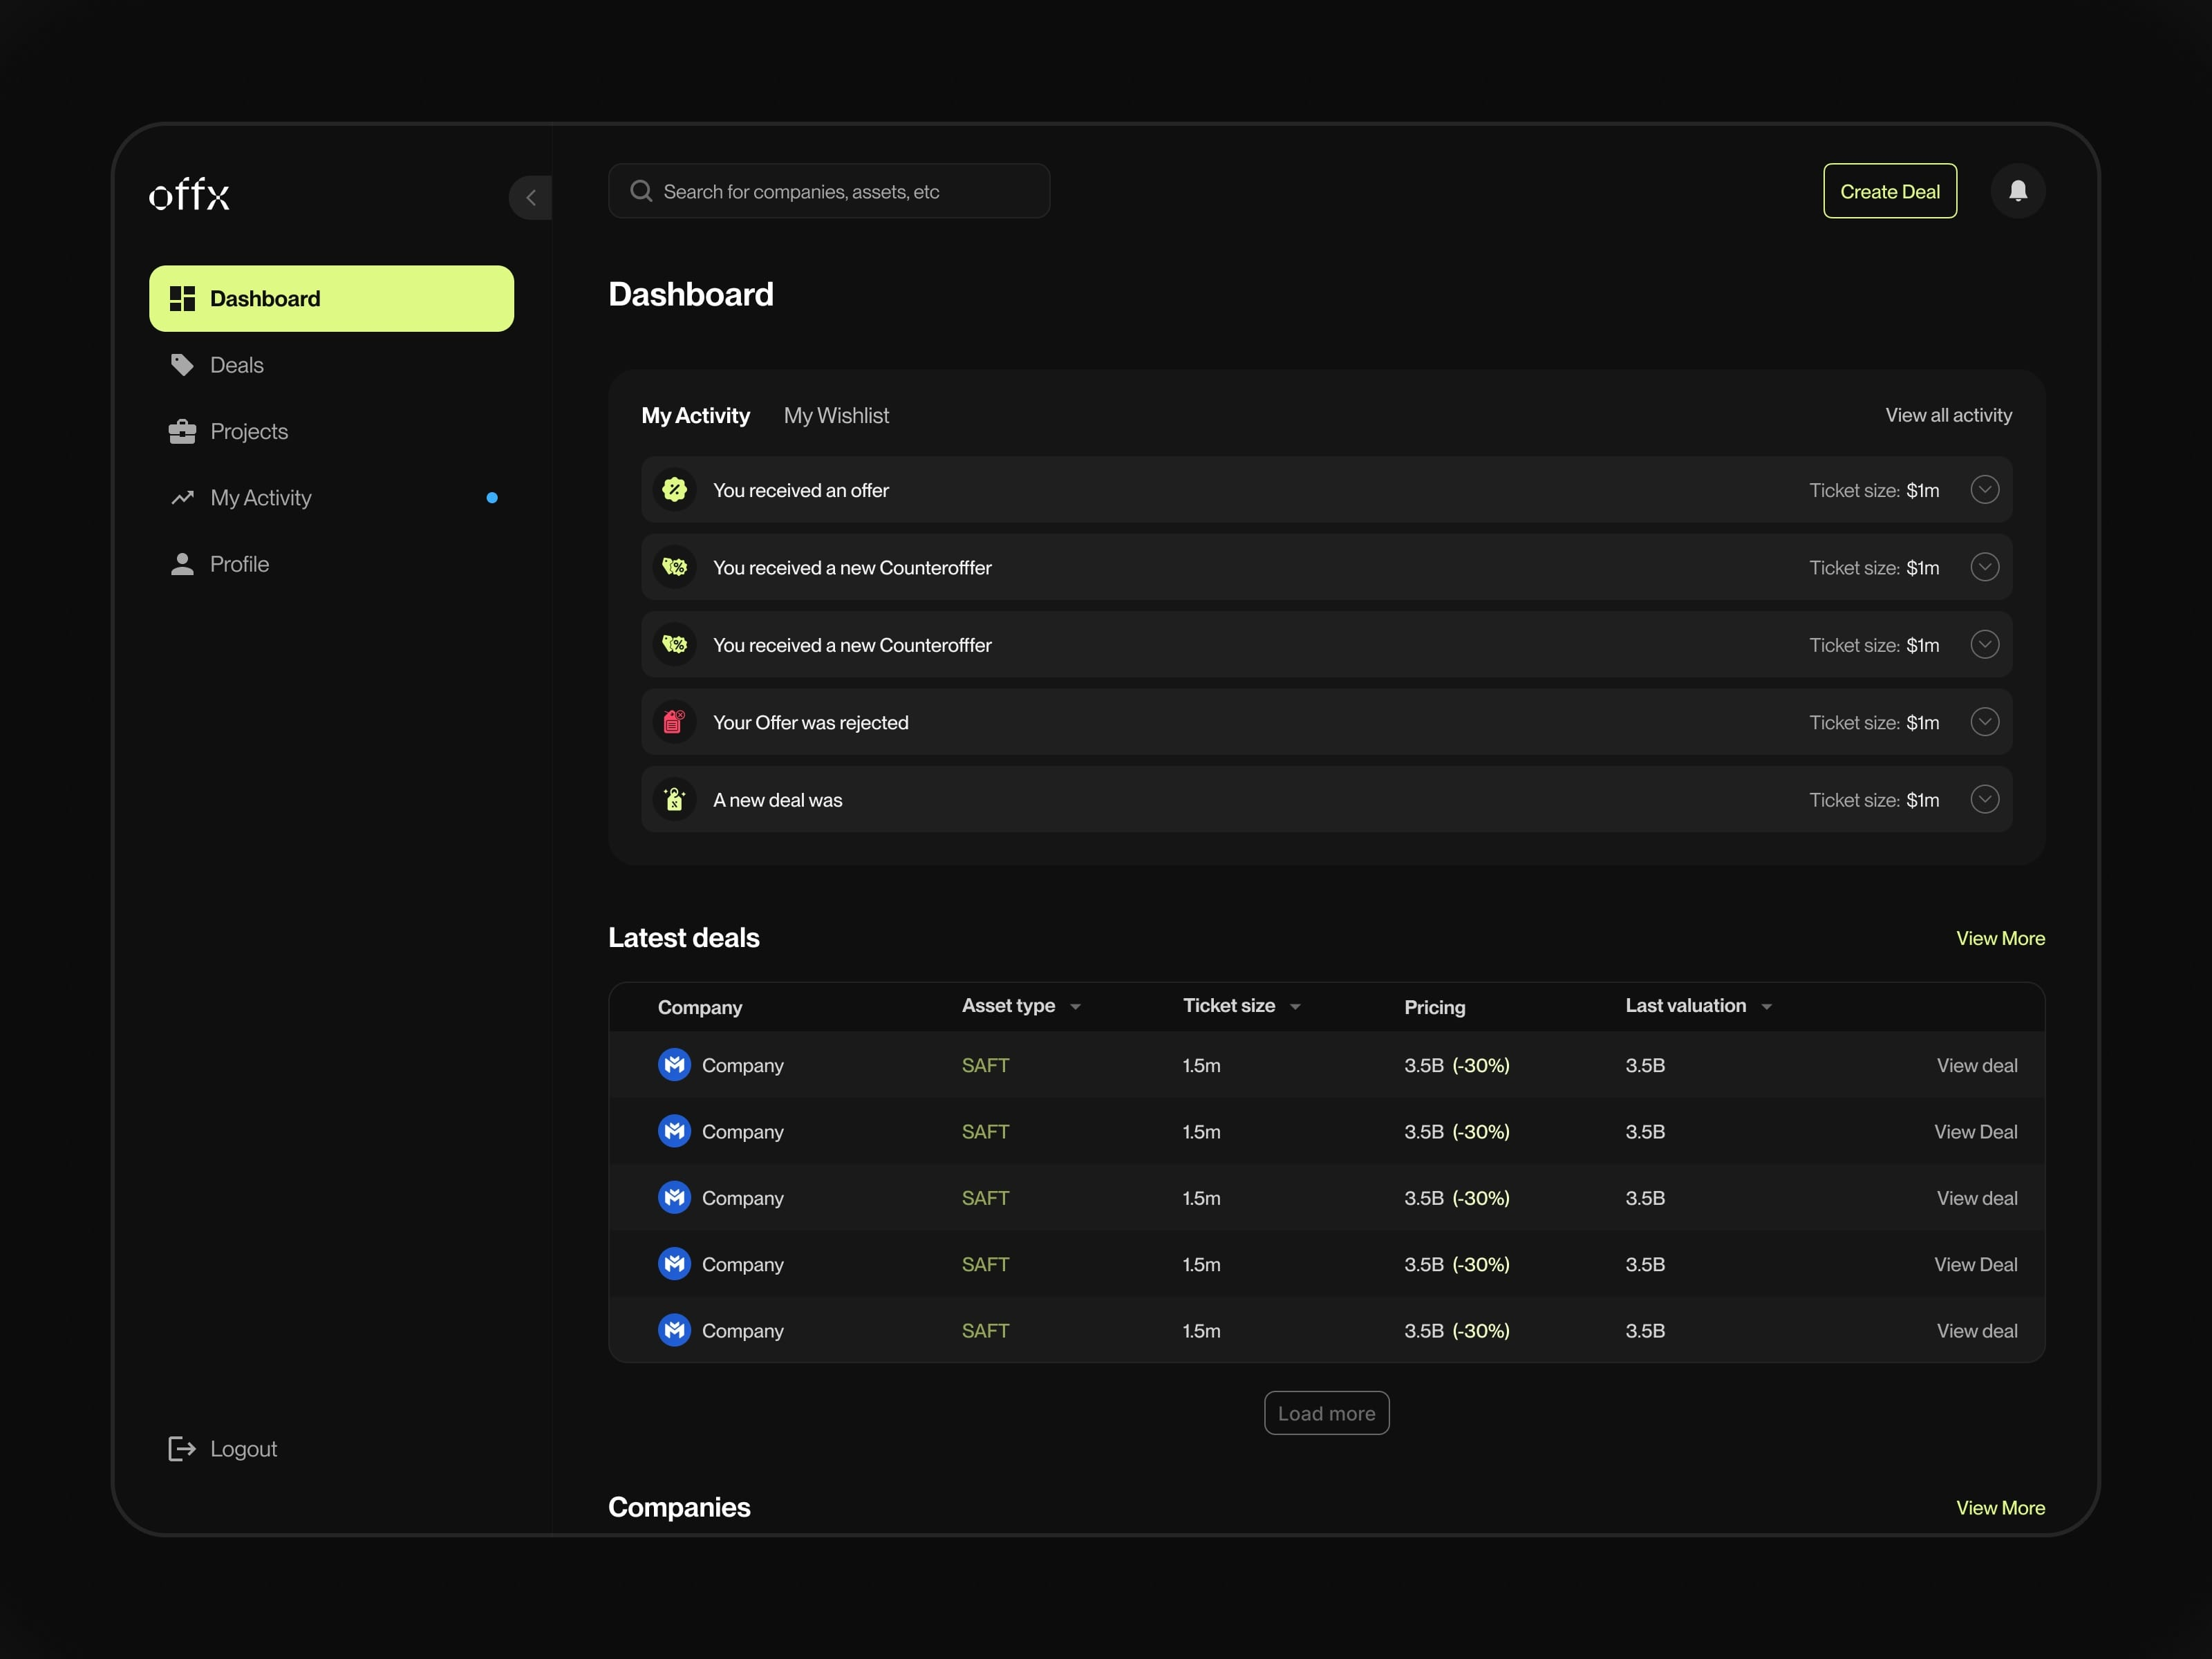2212x1659 pixels.
Task: Expand the 'A new deal was' row
Action: [x=1984, y=799]
